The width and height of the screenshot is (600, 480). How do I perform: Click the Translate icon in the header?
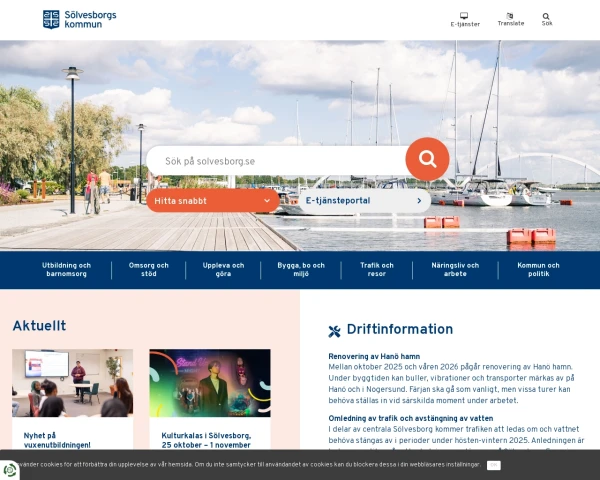tap(510, 16)
